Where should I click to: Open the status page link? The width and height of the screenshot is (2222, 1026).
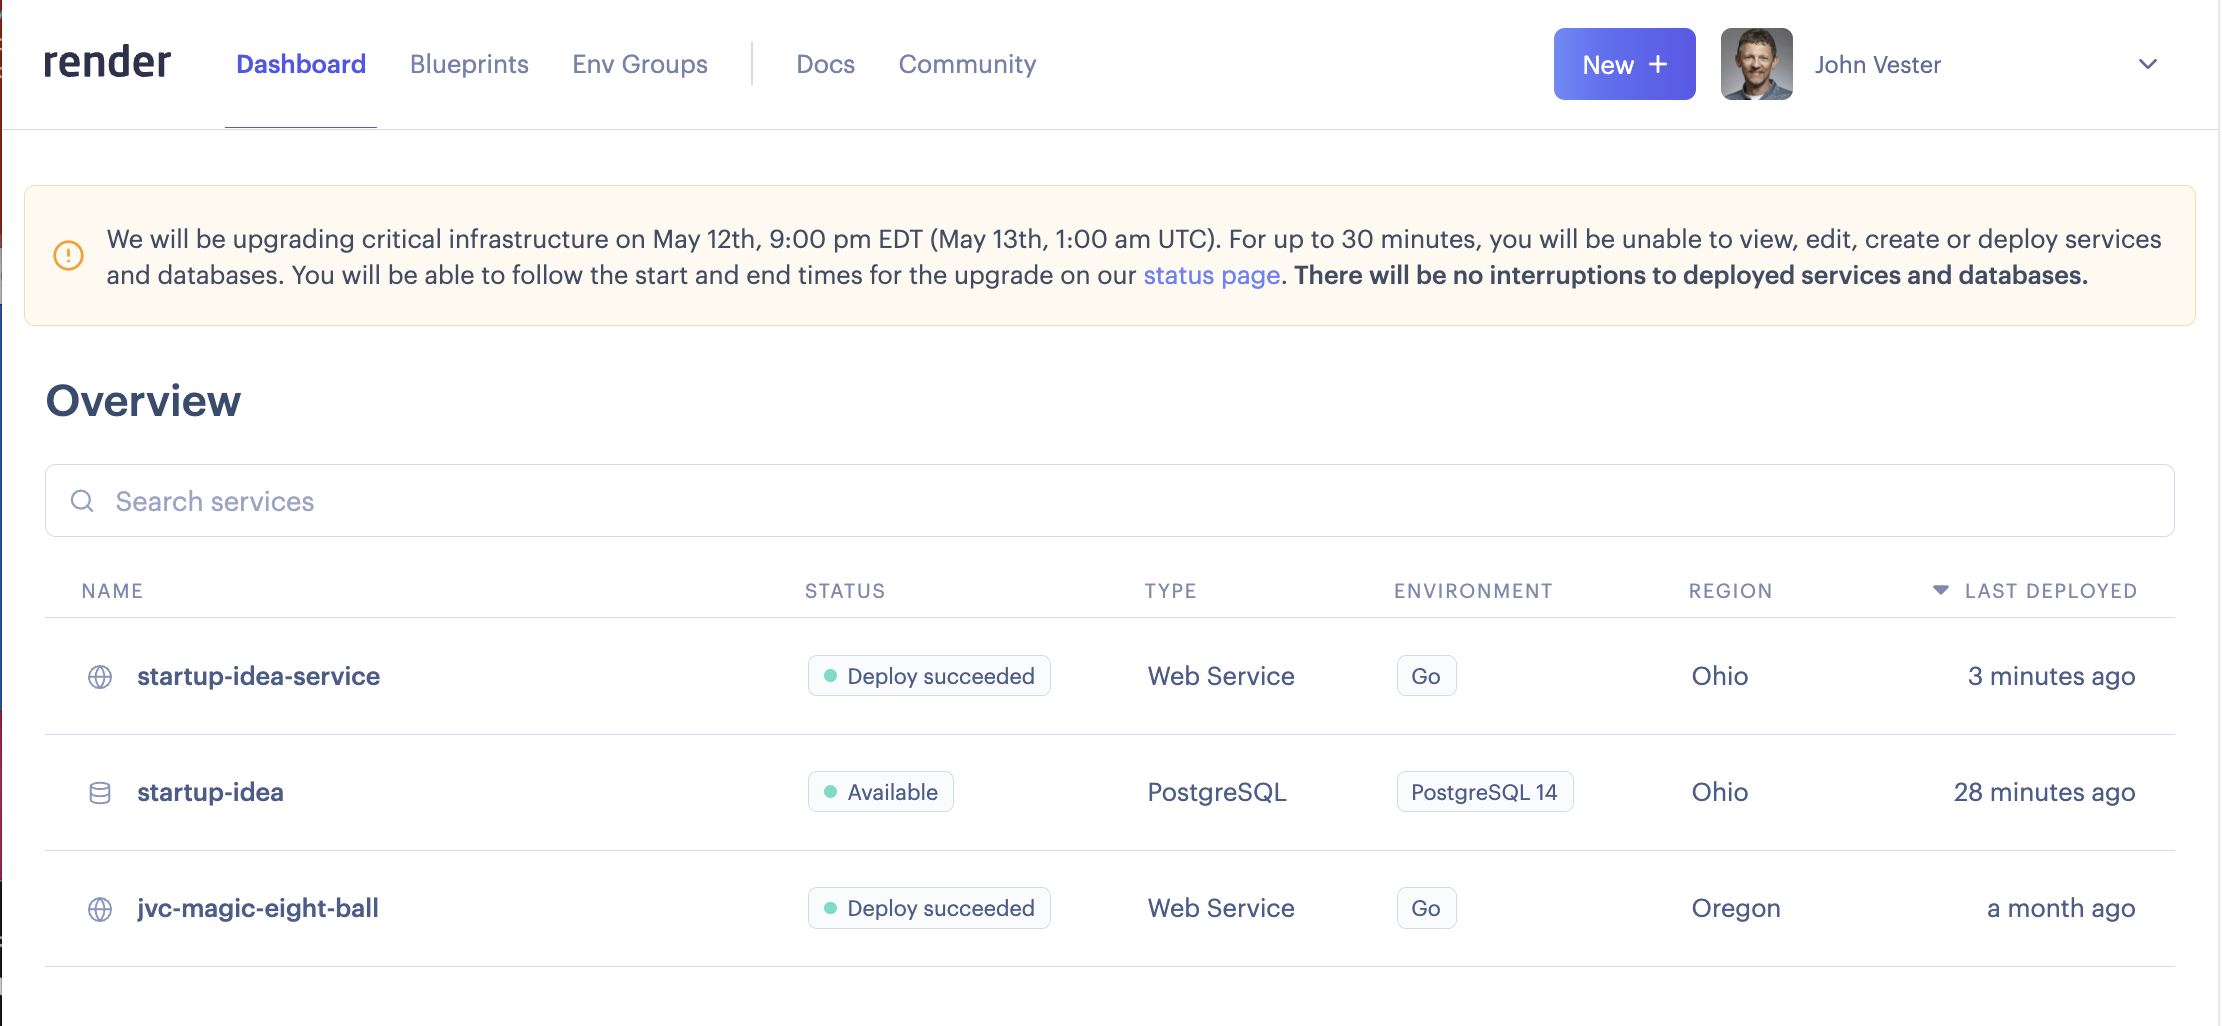tap(1211, 275)
